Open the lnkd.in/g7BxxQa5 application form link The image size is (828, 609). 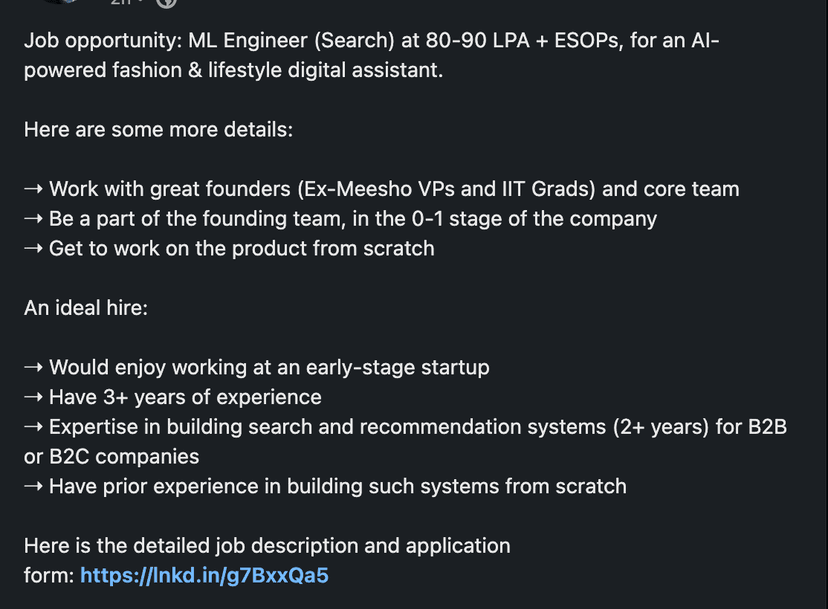tap(204, 575)
